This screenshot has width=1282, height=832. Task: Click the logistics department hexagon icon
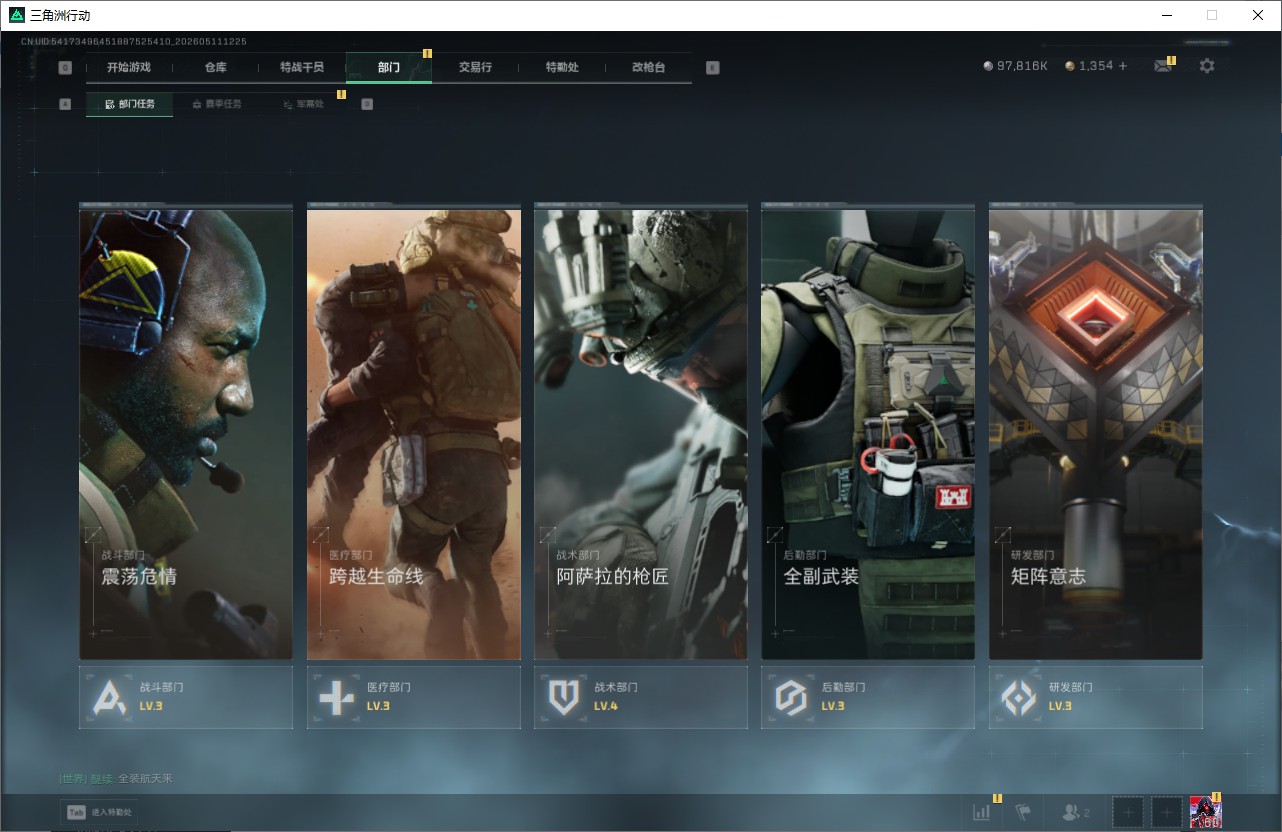pos(791,697)
